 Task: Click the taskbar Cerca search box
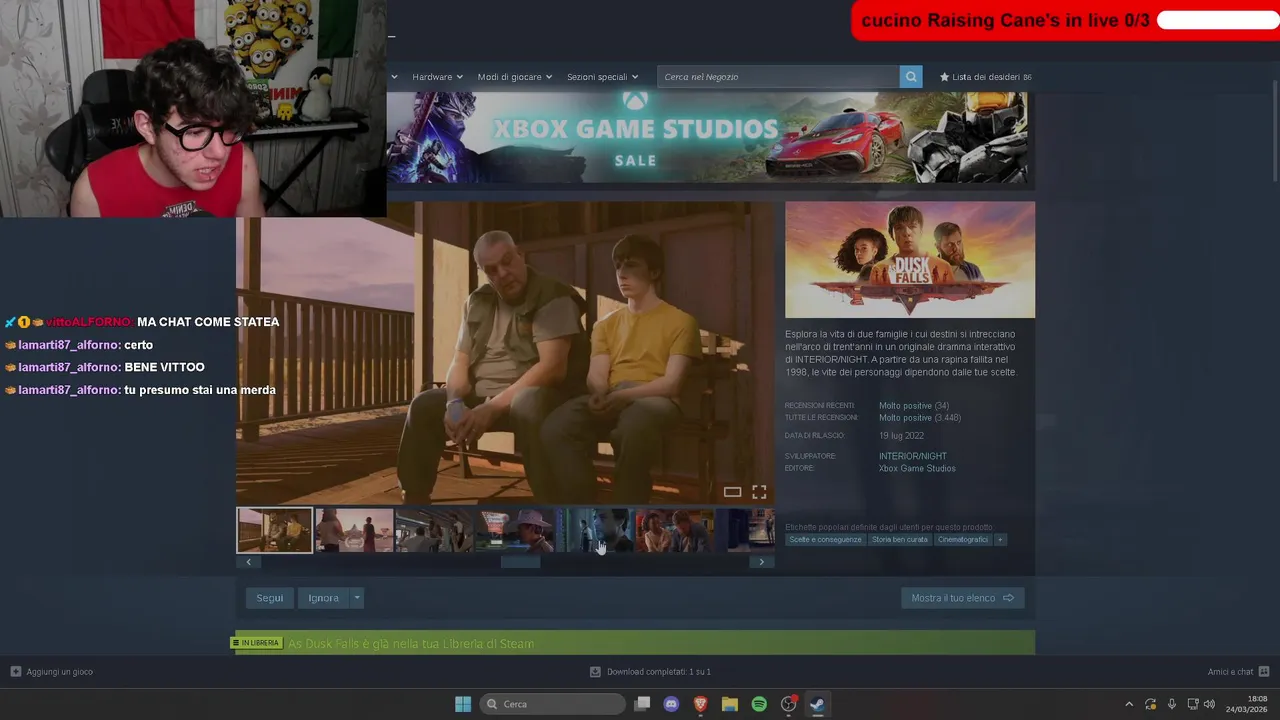tap(553, 704)
